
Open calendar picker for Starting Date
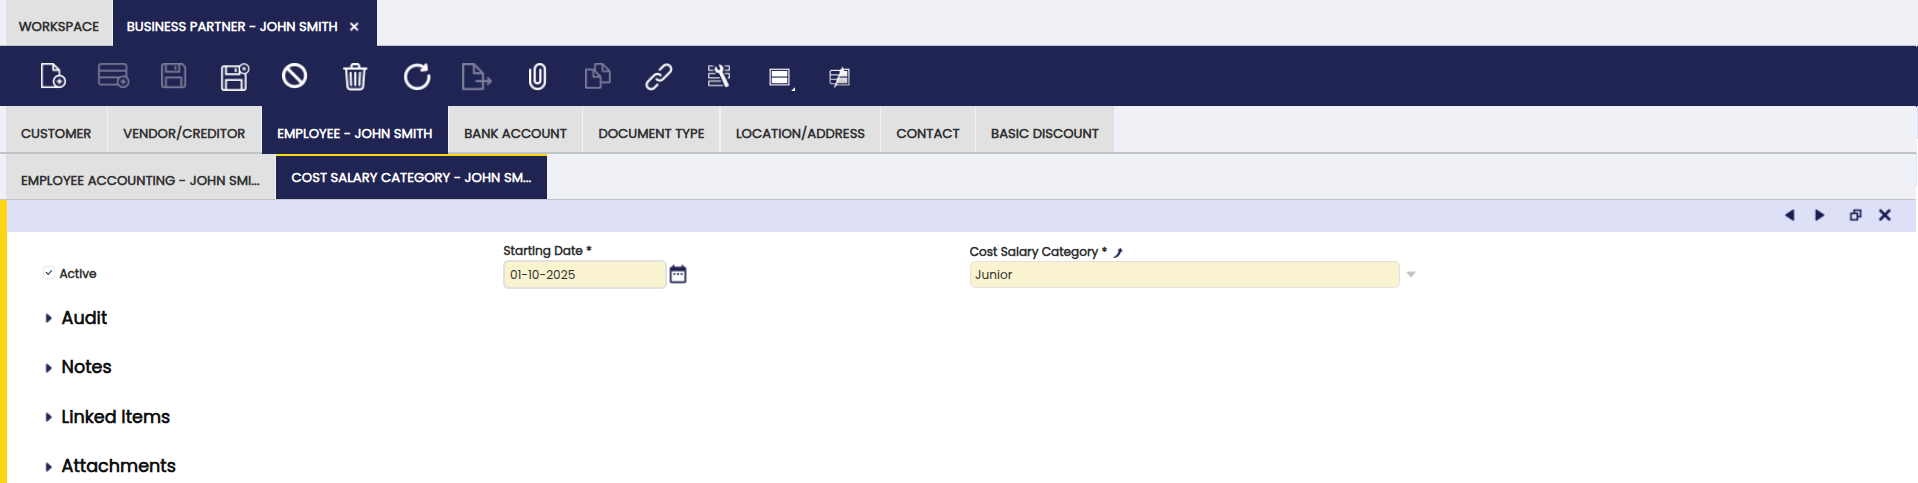[678, 274]
